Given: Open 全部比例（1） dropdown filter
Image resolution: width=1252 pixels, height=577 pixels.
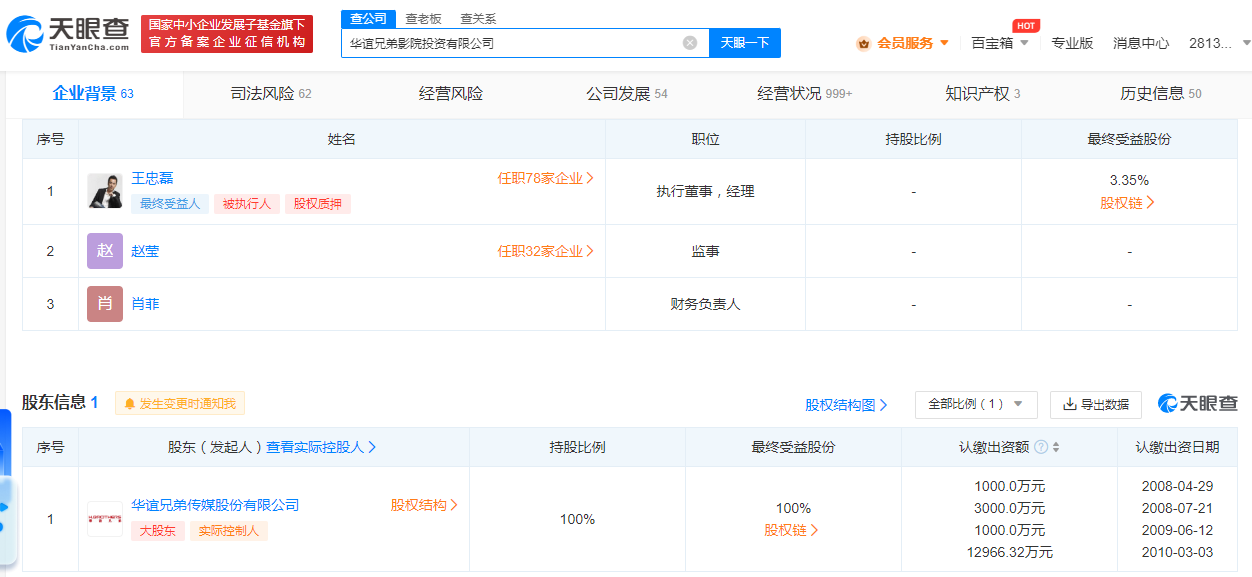Looking at the screenshot, I should [976, 404].
